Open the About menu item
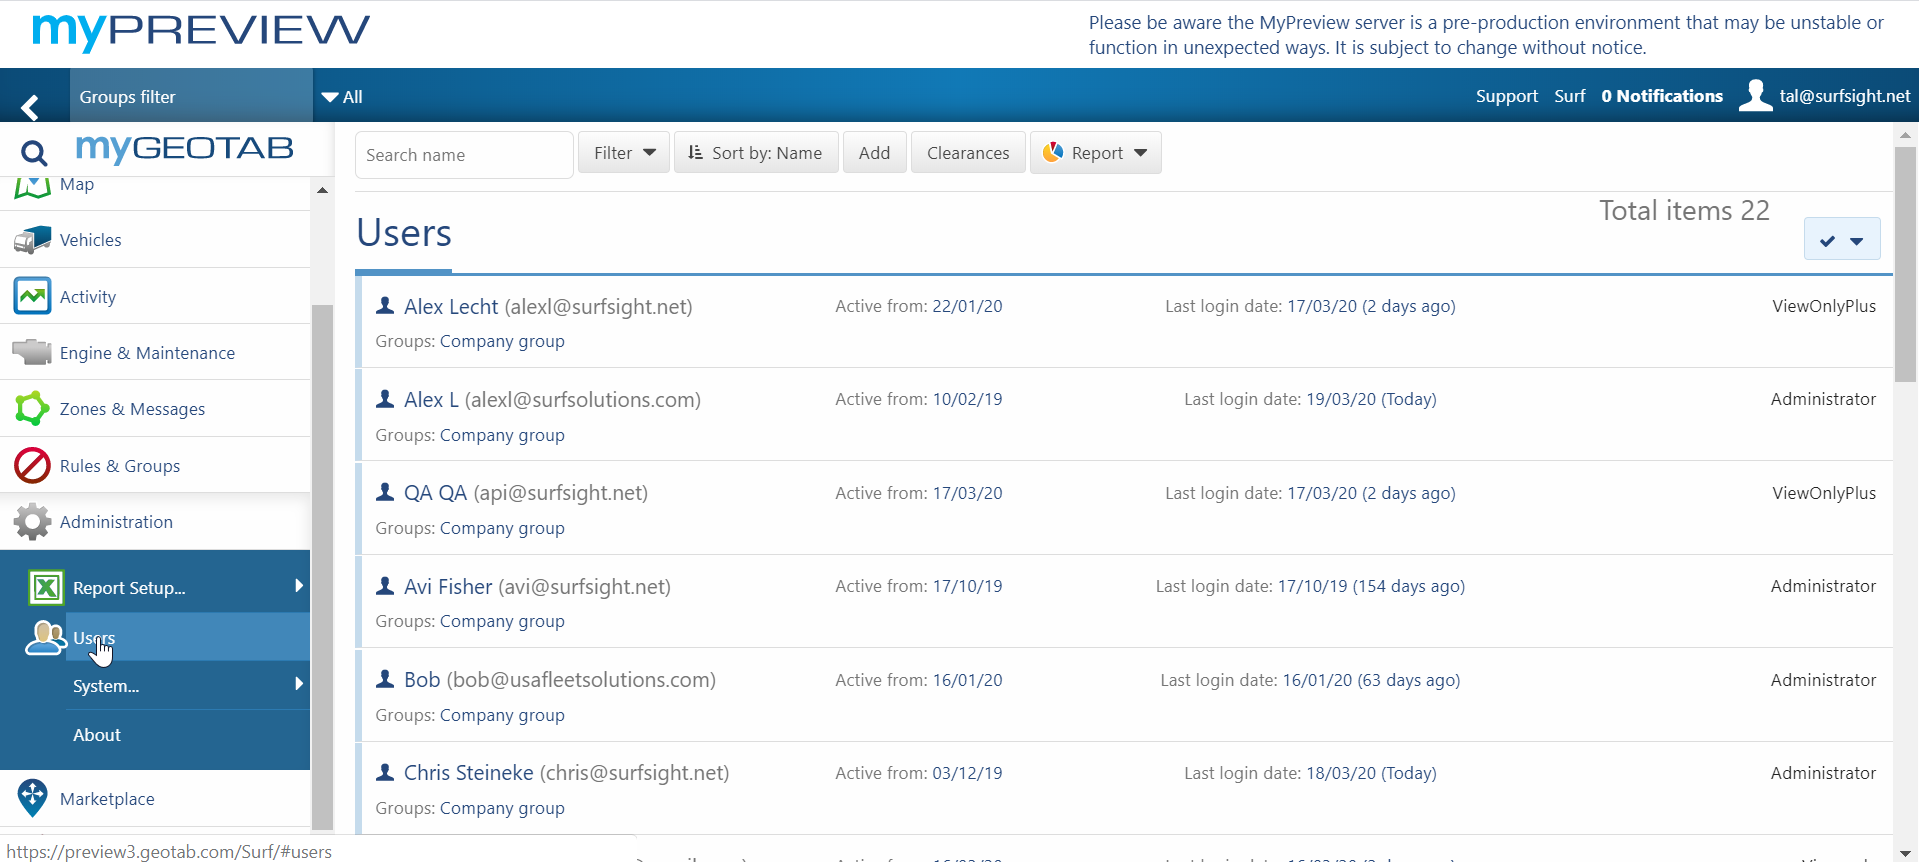 tap(97, 735)
